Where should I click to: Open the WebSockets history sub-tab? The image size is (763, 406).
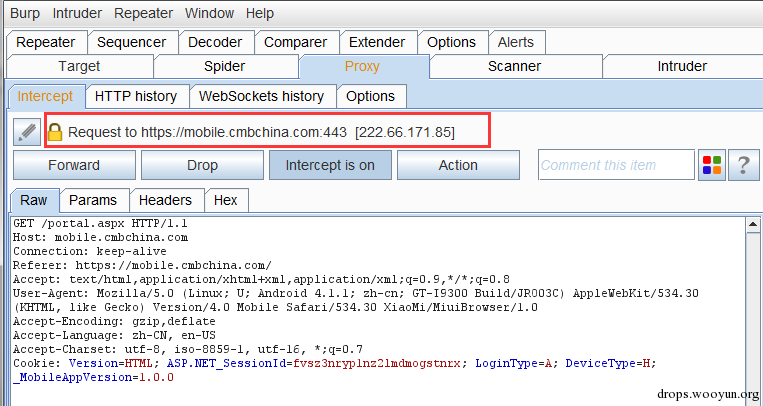pyautogui.click(x=261, y=96)
